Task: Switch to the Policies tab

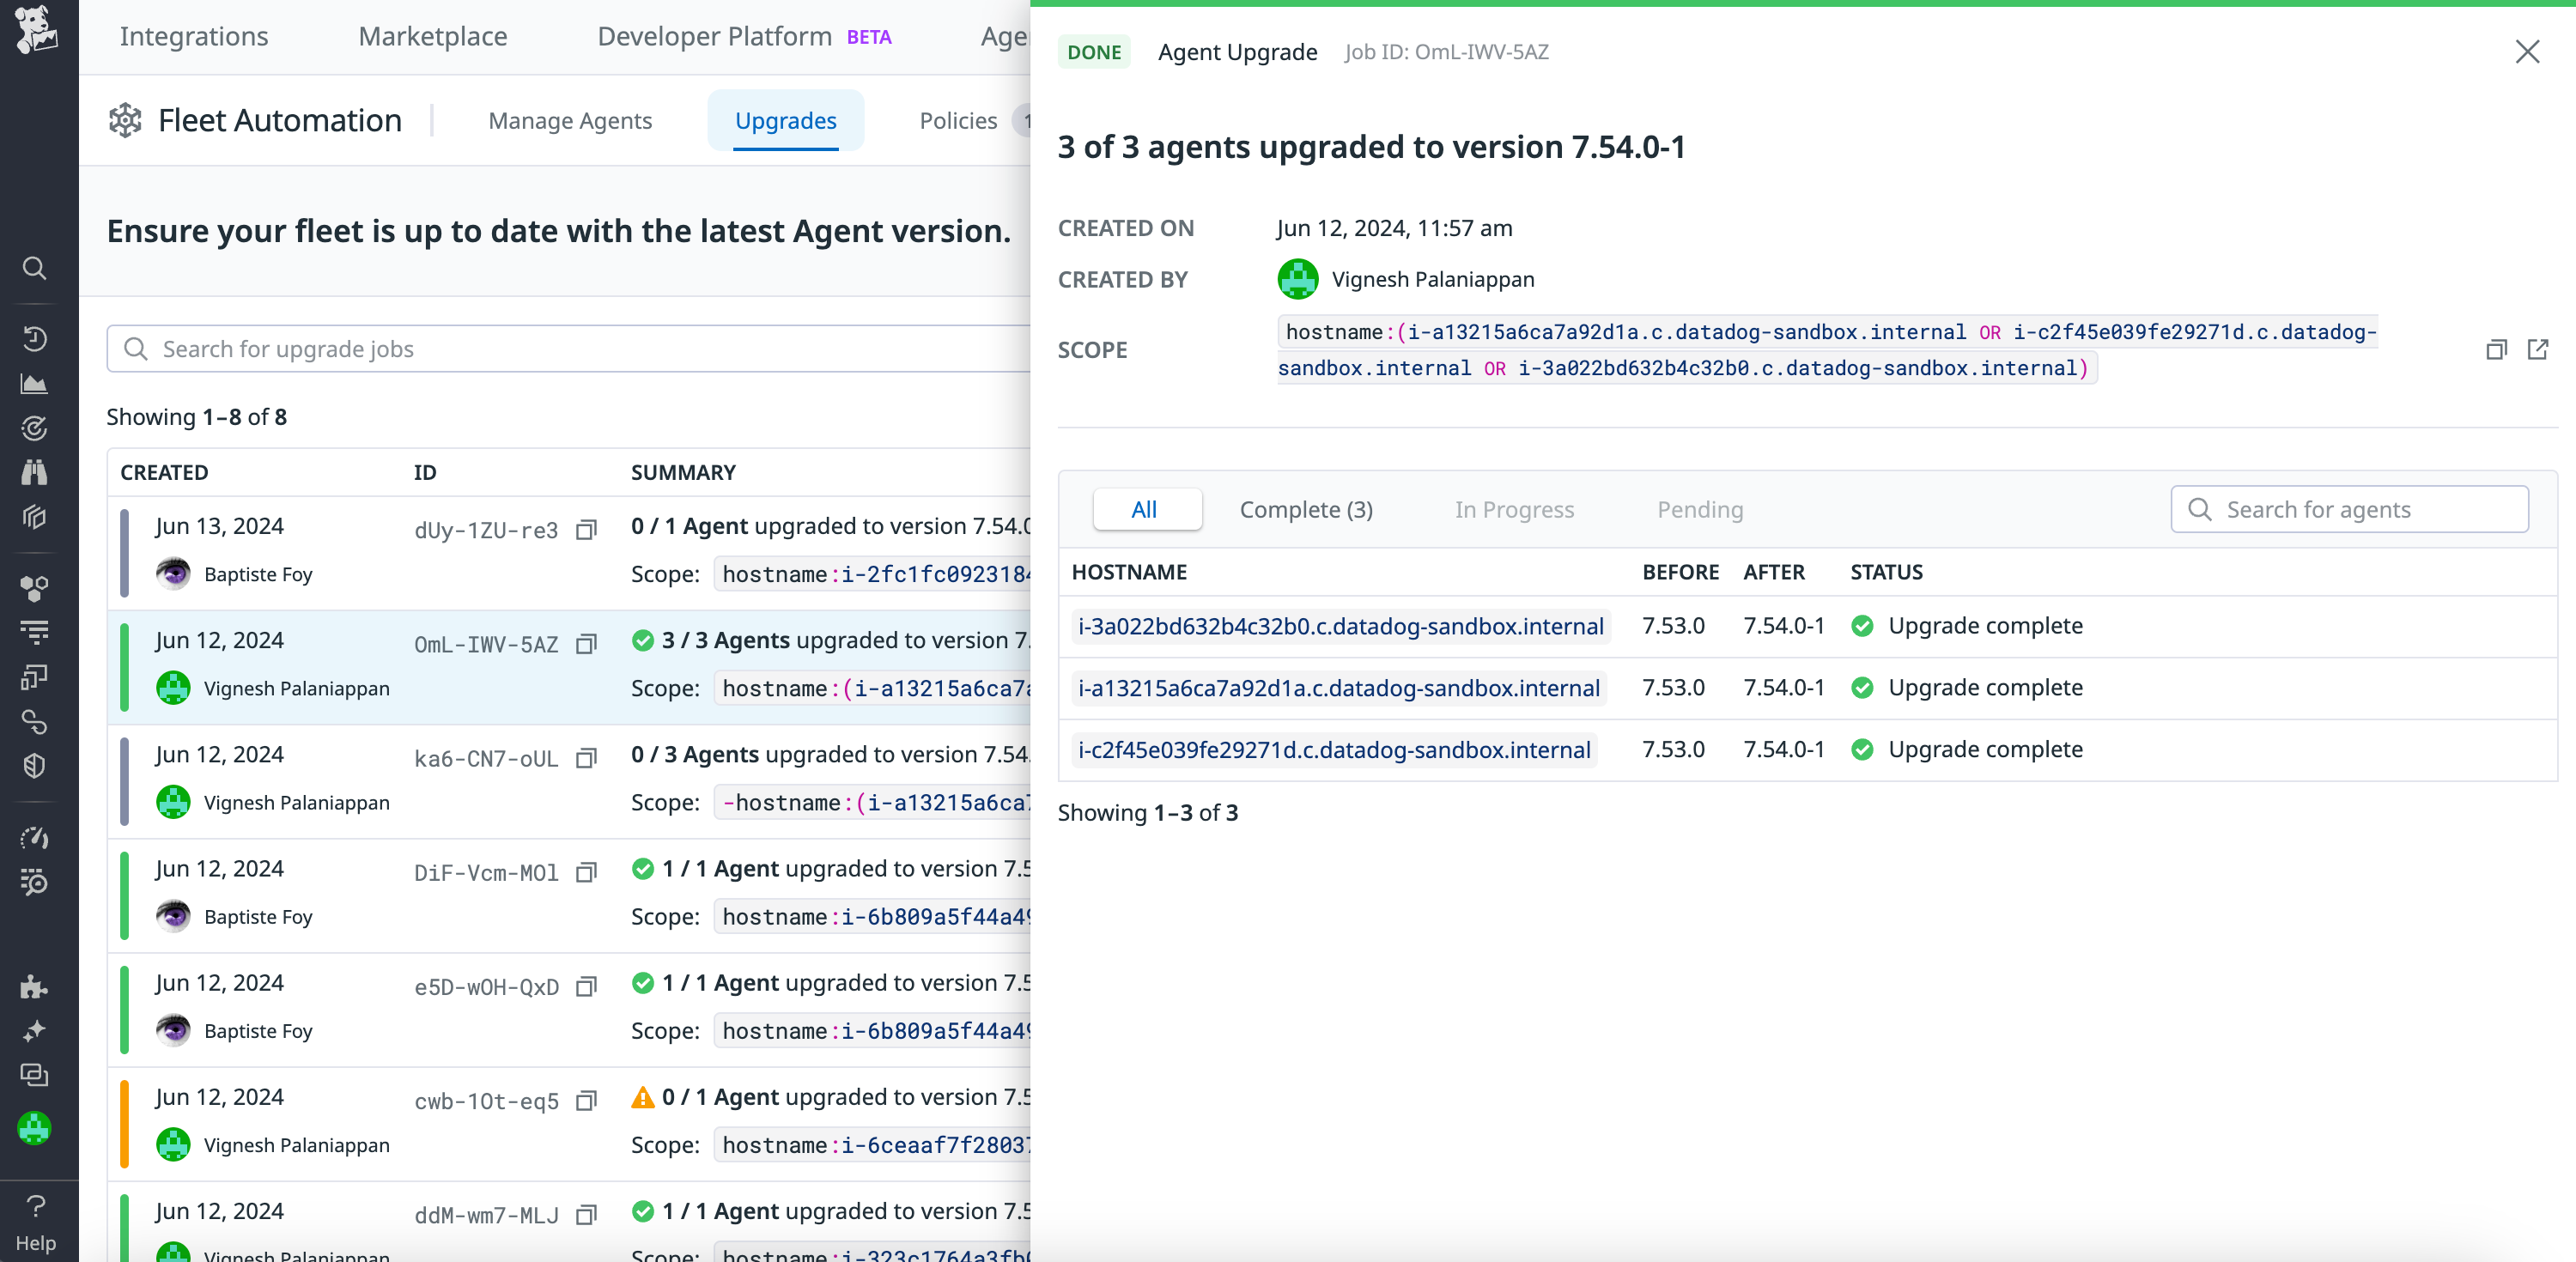Action: tap(956, 120)
